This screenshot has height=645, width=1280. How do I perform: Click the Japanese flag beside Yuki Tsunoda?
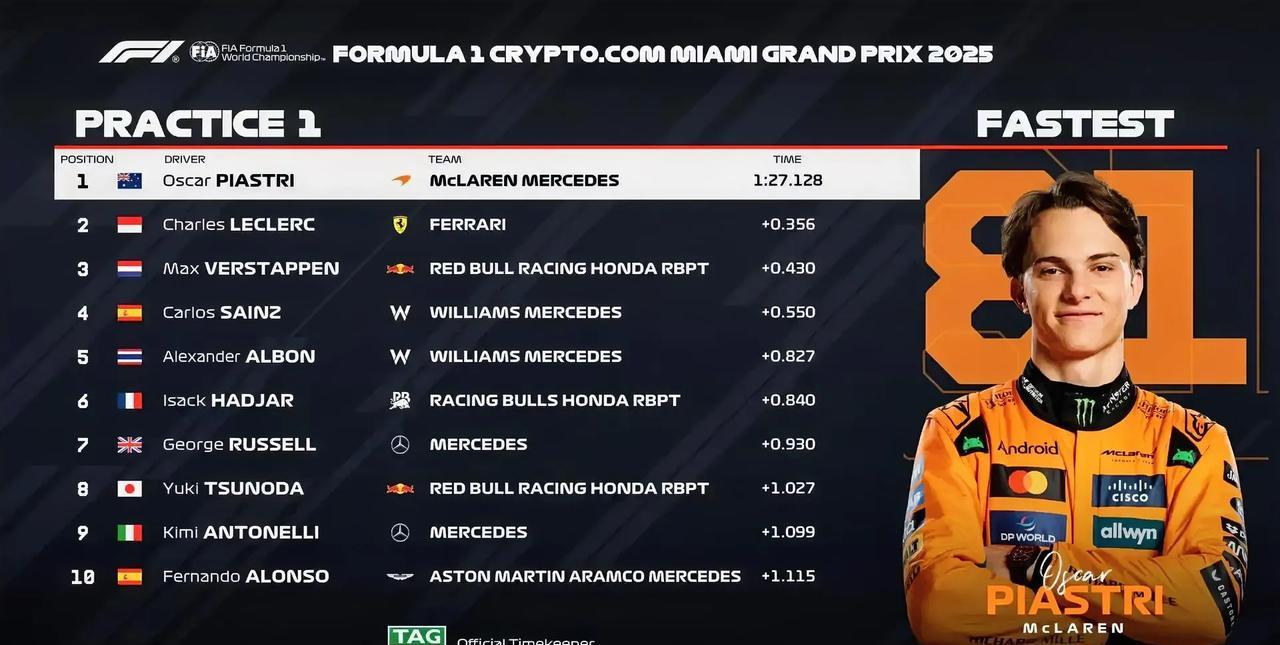130,489
